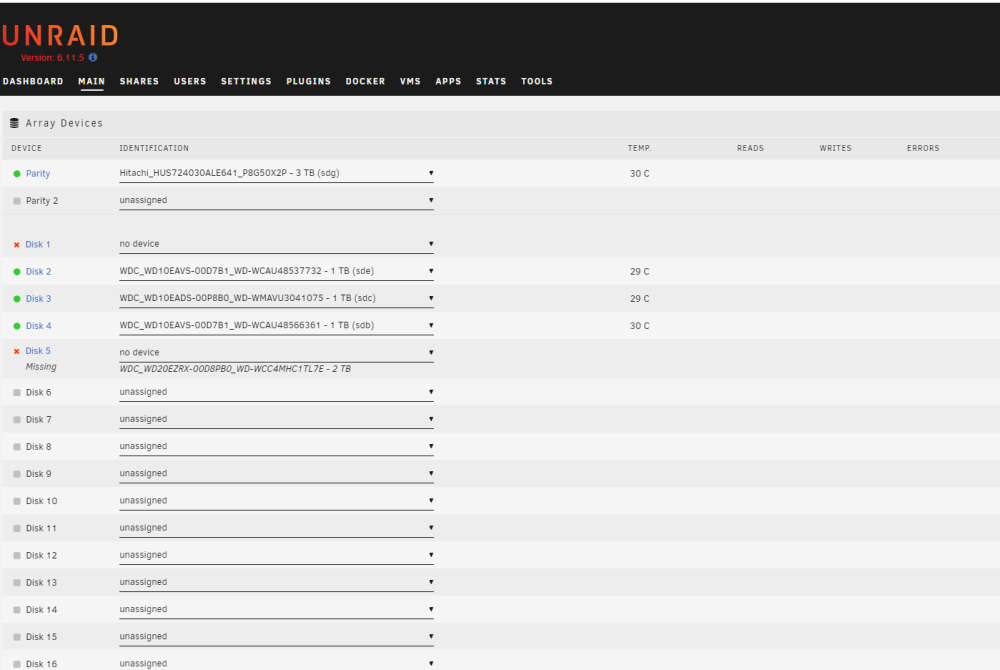This screenshot has width=1000, height=670.
Task: Open the Docker tab
Action: 365,82
